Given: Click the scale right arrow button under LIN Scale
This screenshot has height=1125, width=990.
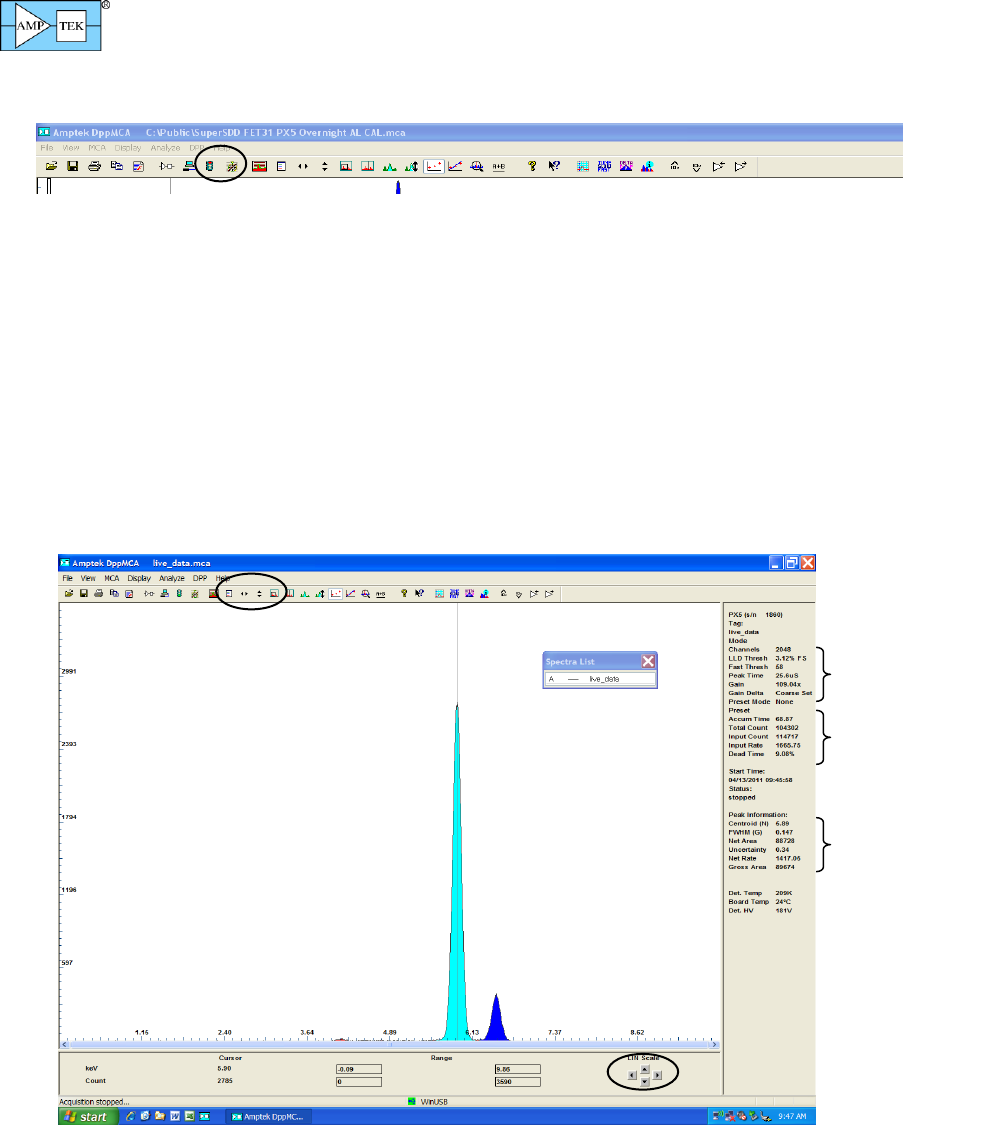Looking at the screenshot, I should coord(657,1075).
